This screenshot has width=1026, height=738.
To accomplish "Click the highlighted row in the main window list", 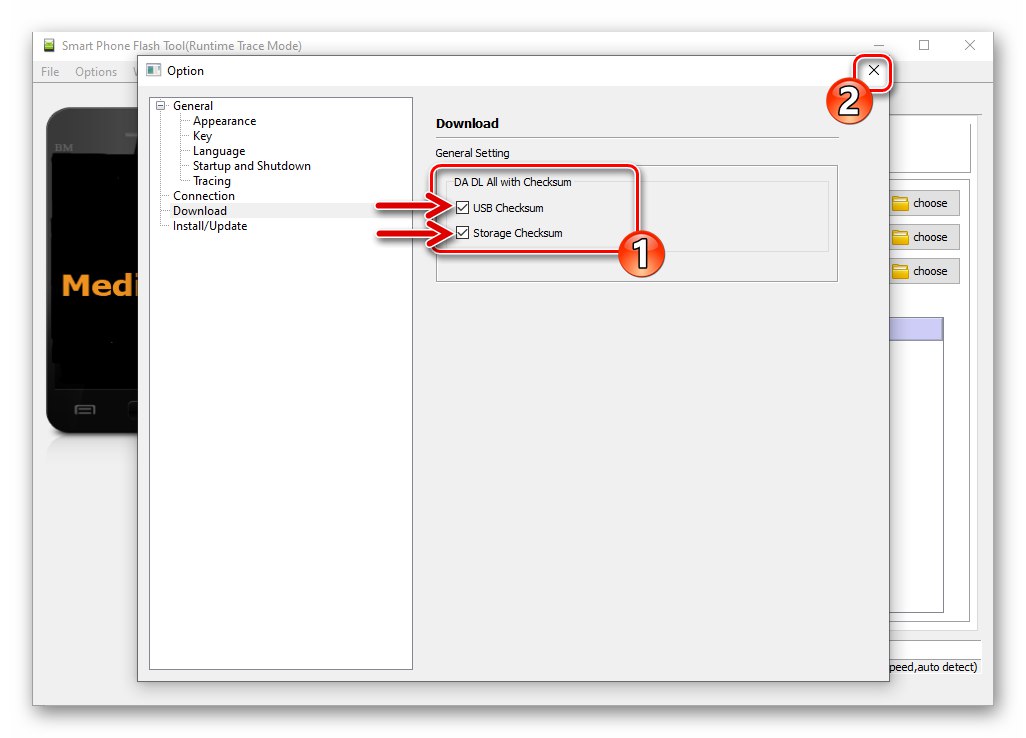I will 916,329.
